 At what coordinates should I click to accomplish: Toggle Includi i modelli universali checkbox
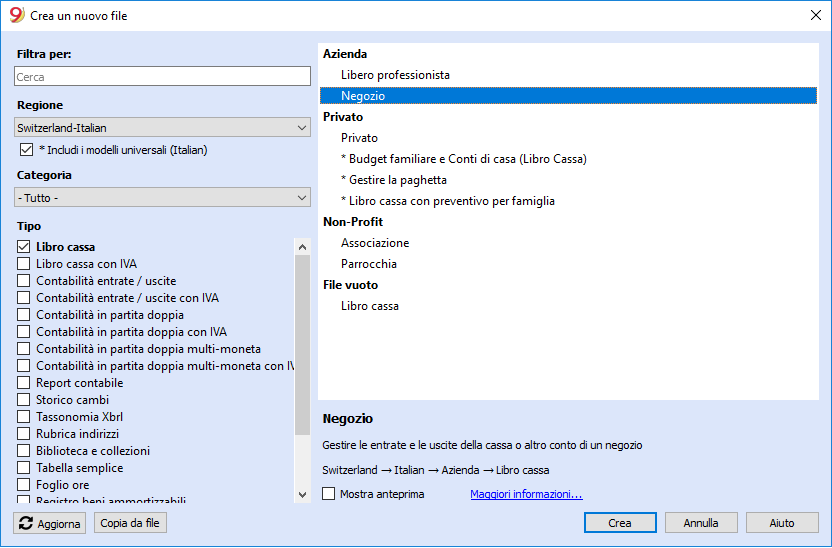26,150
